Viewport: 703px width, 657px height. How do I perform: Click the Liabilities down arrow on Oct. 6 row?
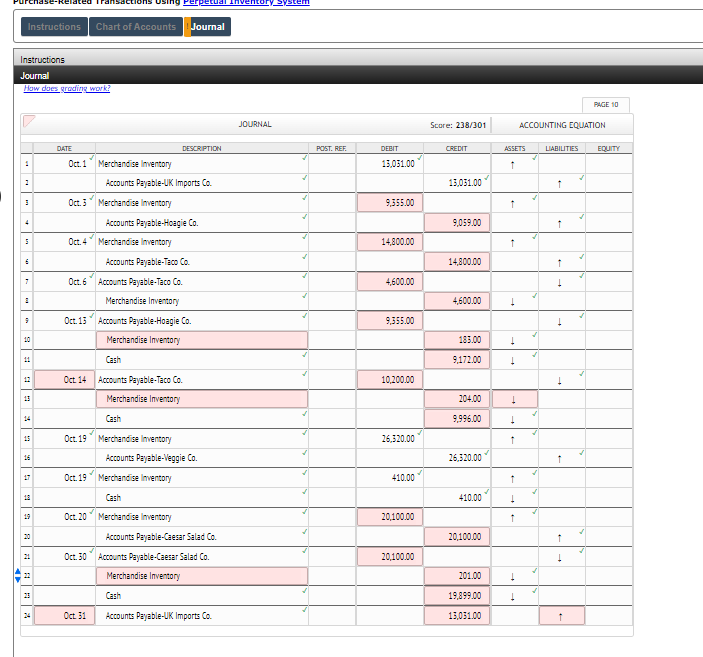tap(559, 283)
